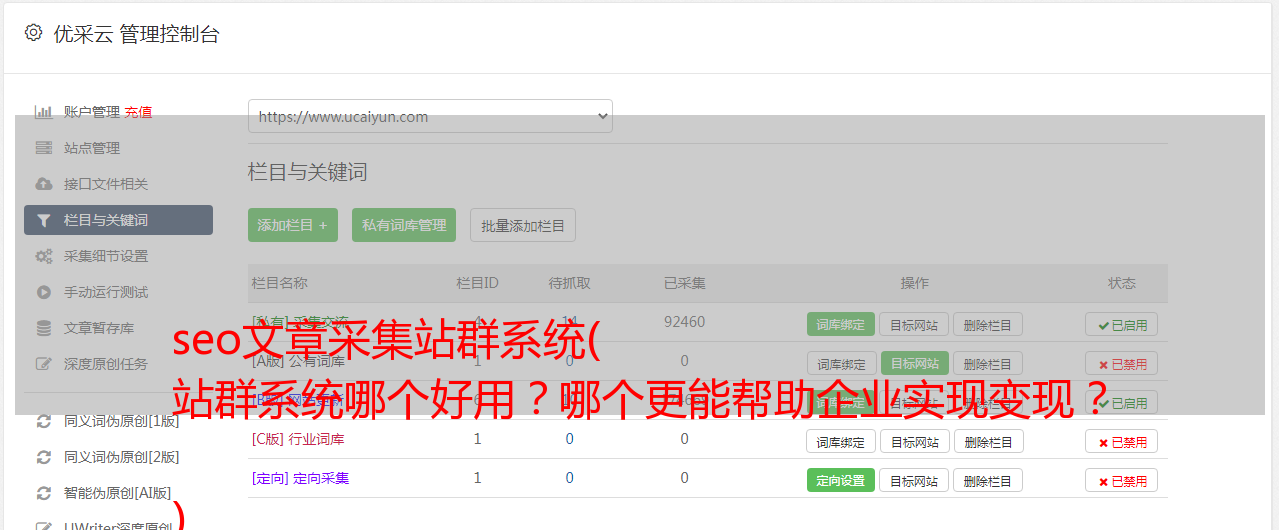Click the refresh icon for 智能伪原创[AI版]
Viewport: 1279px width, 530px height.
[44, 493]
